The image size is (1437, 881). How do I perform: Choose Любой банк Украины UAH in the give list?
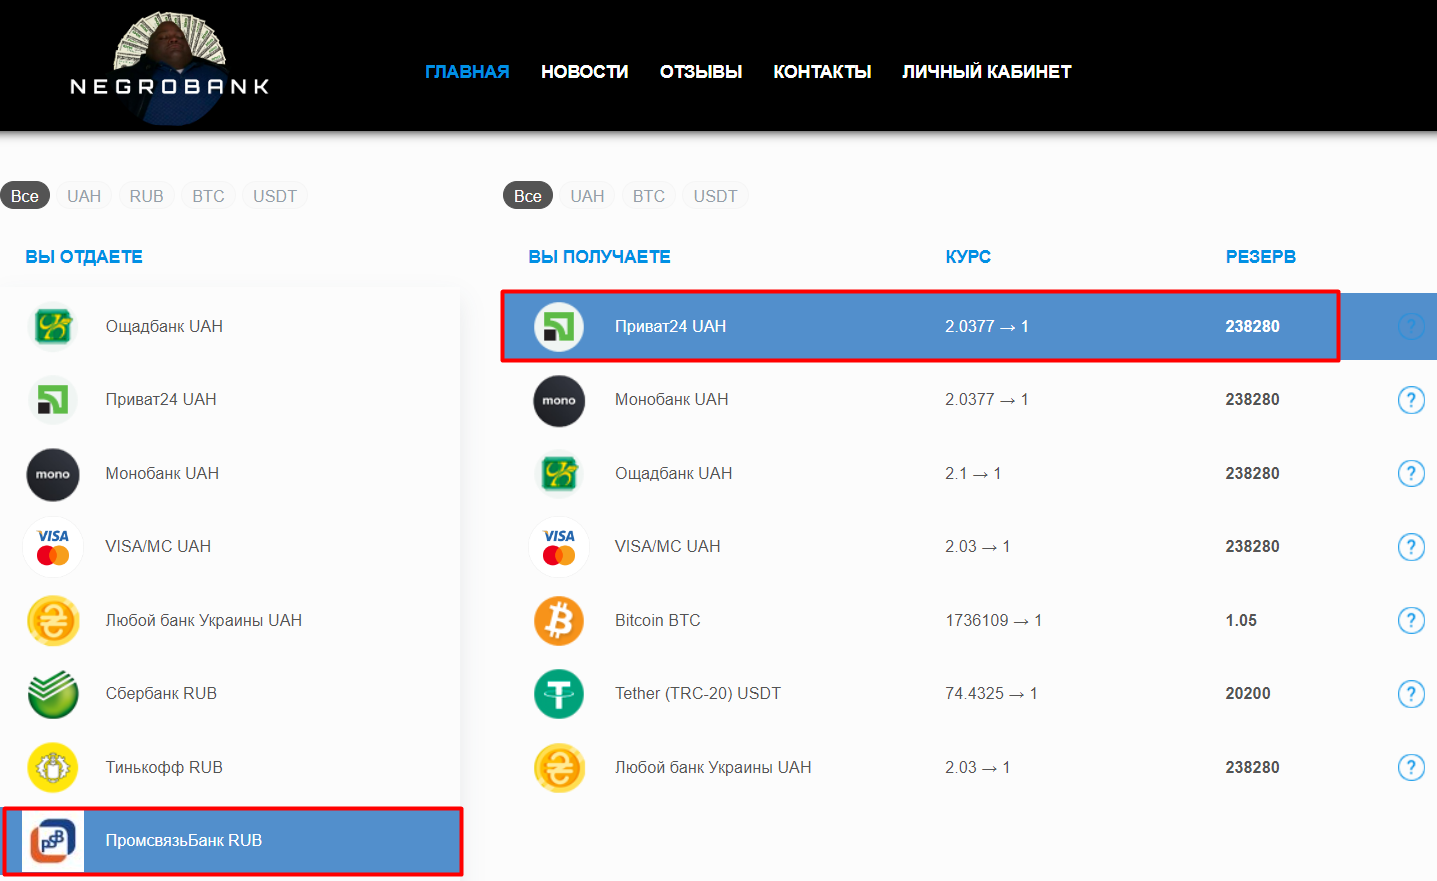230,621
